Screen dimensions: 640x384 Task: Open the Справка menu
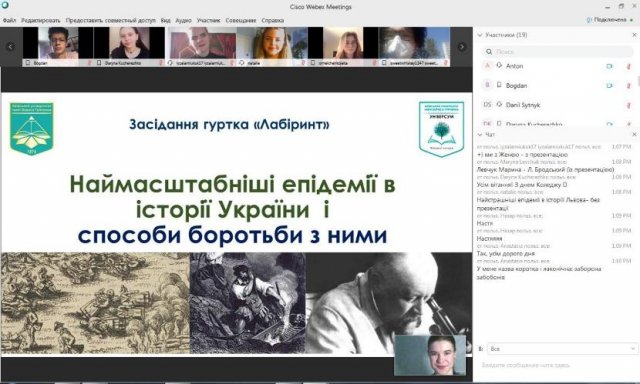[273, 20]
